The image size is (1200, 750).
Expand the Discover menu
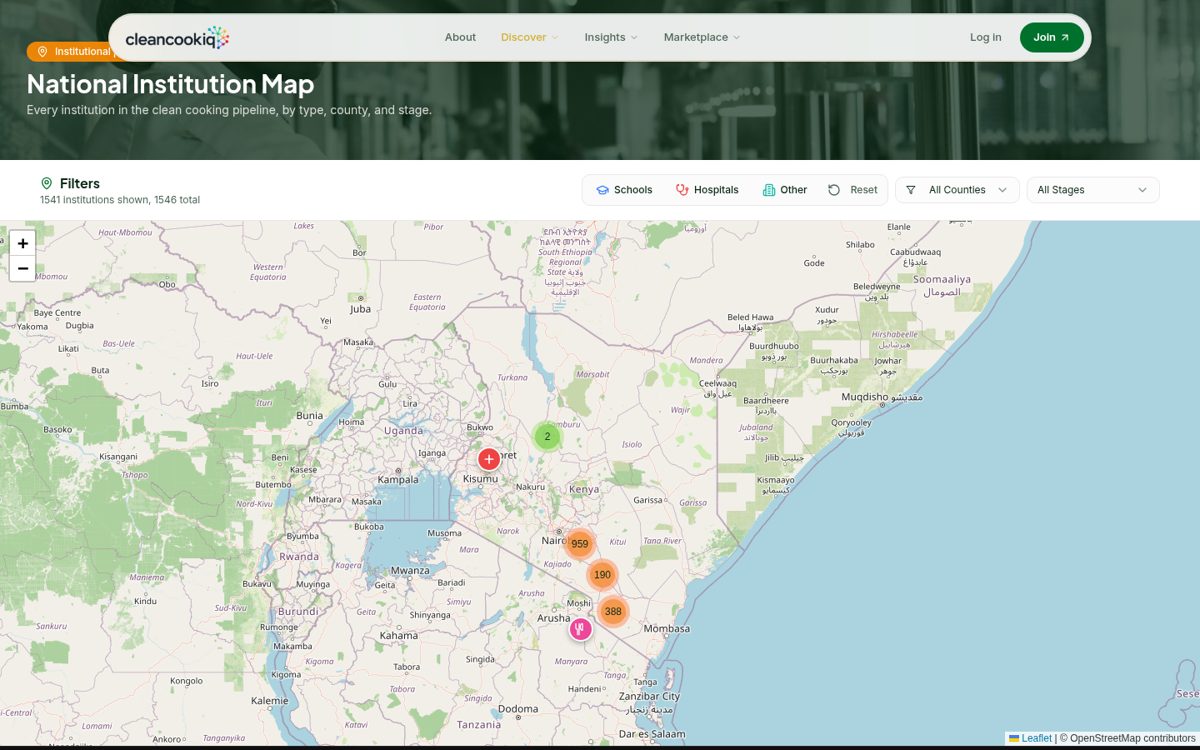tap(529, 37)
